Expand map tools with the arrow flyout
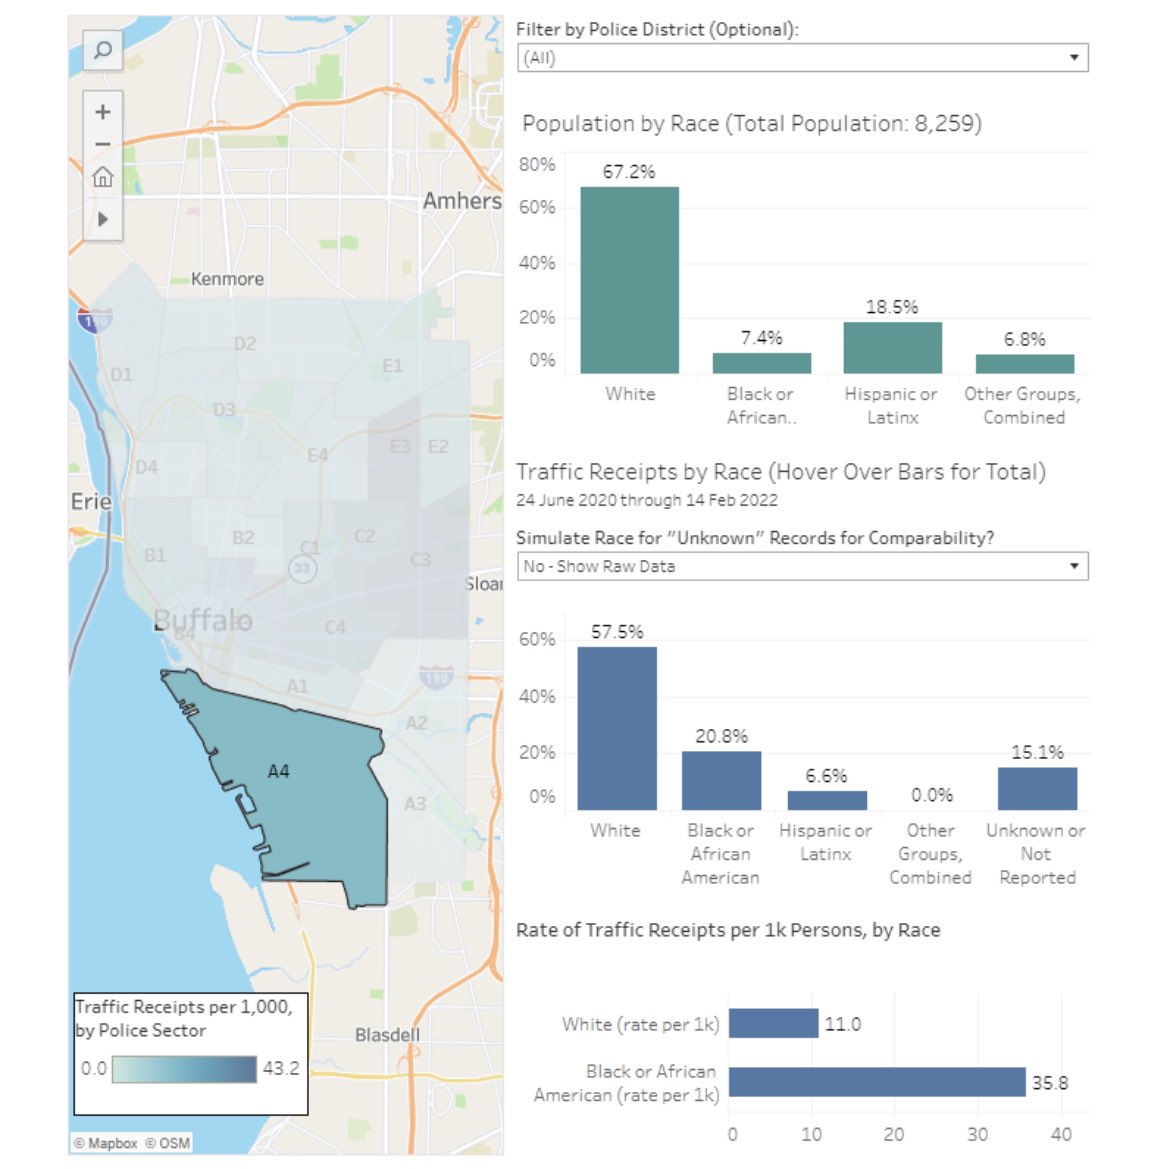Viewport: 1170px width, 1169px height. [103, 219]
